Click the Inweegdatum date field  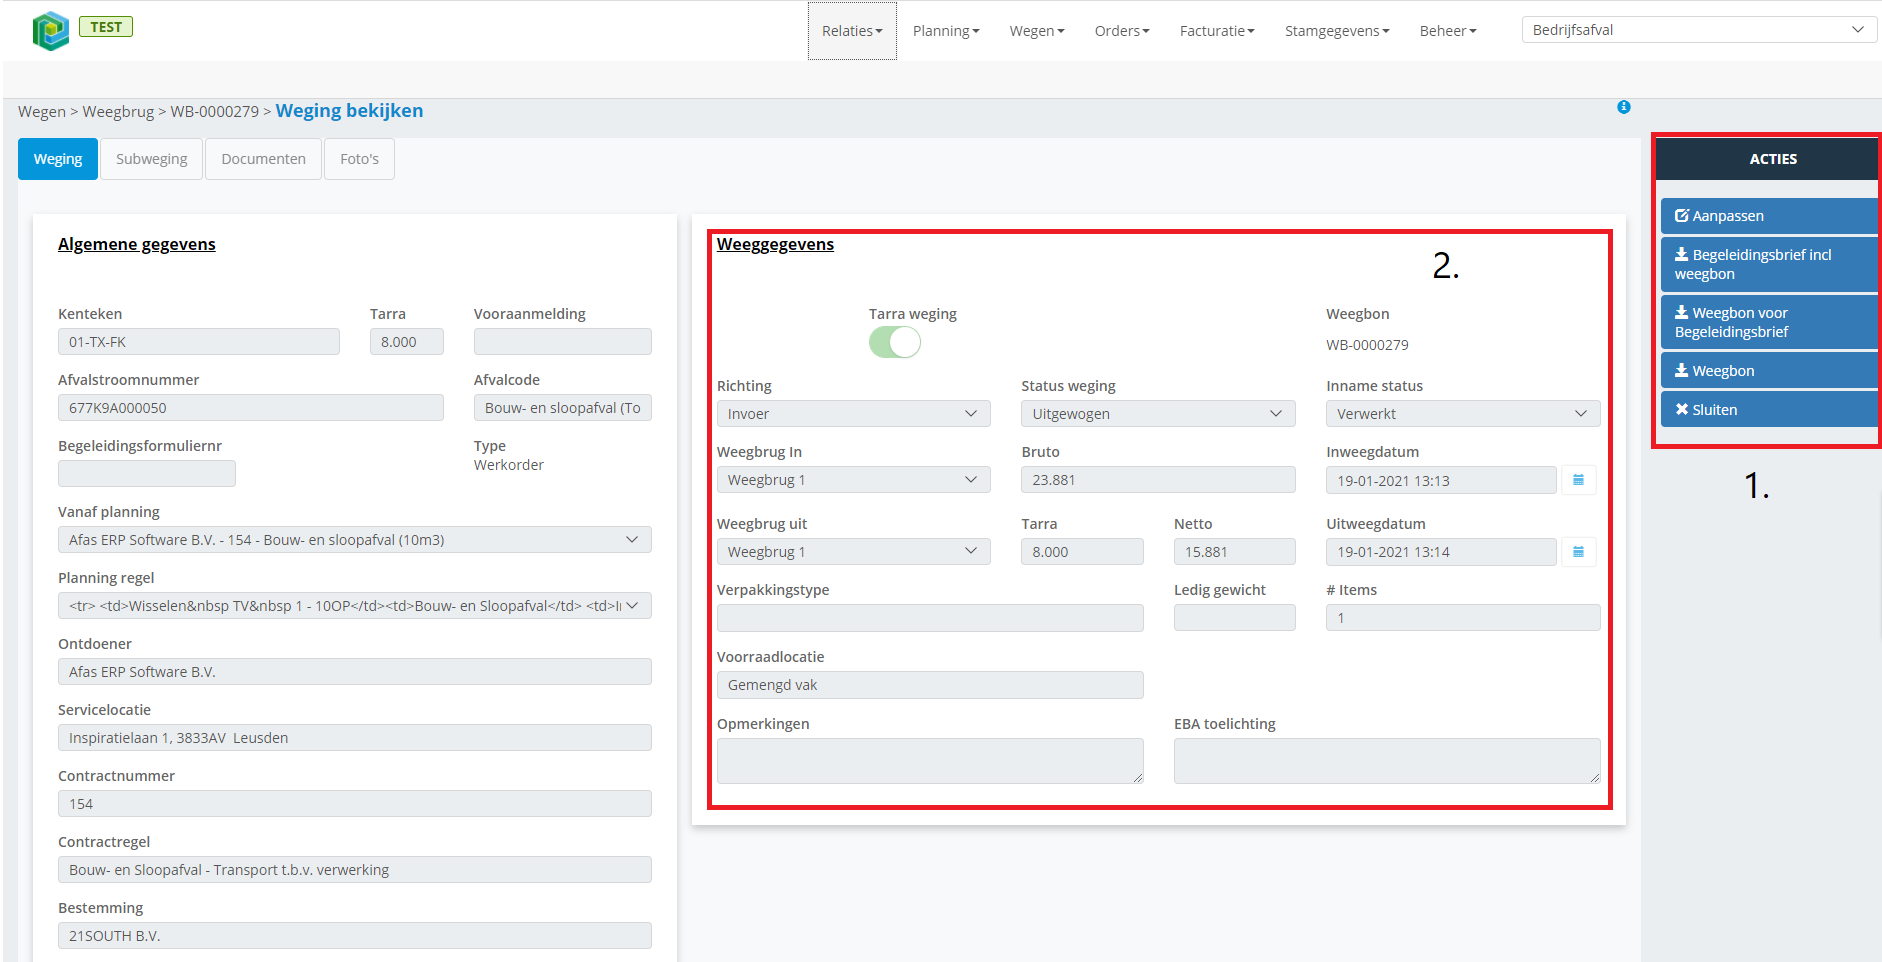(1441, 481)
